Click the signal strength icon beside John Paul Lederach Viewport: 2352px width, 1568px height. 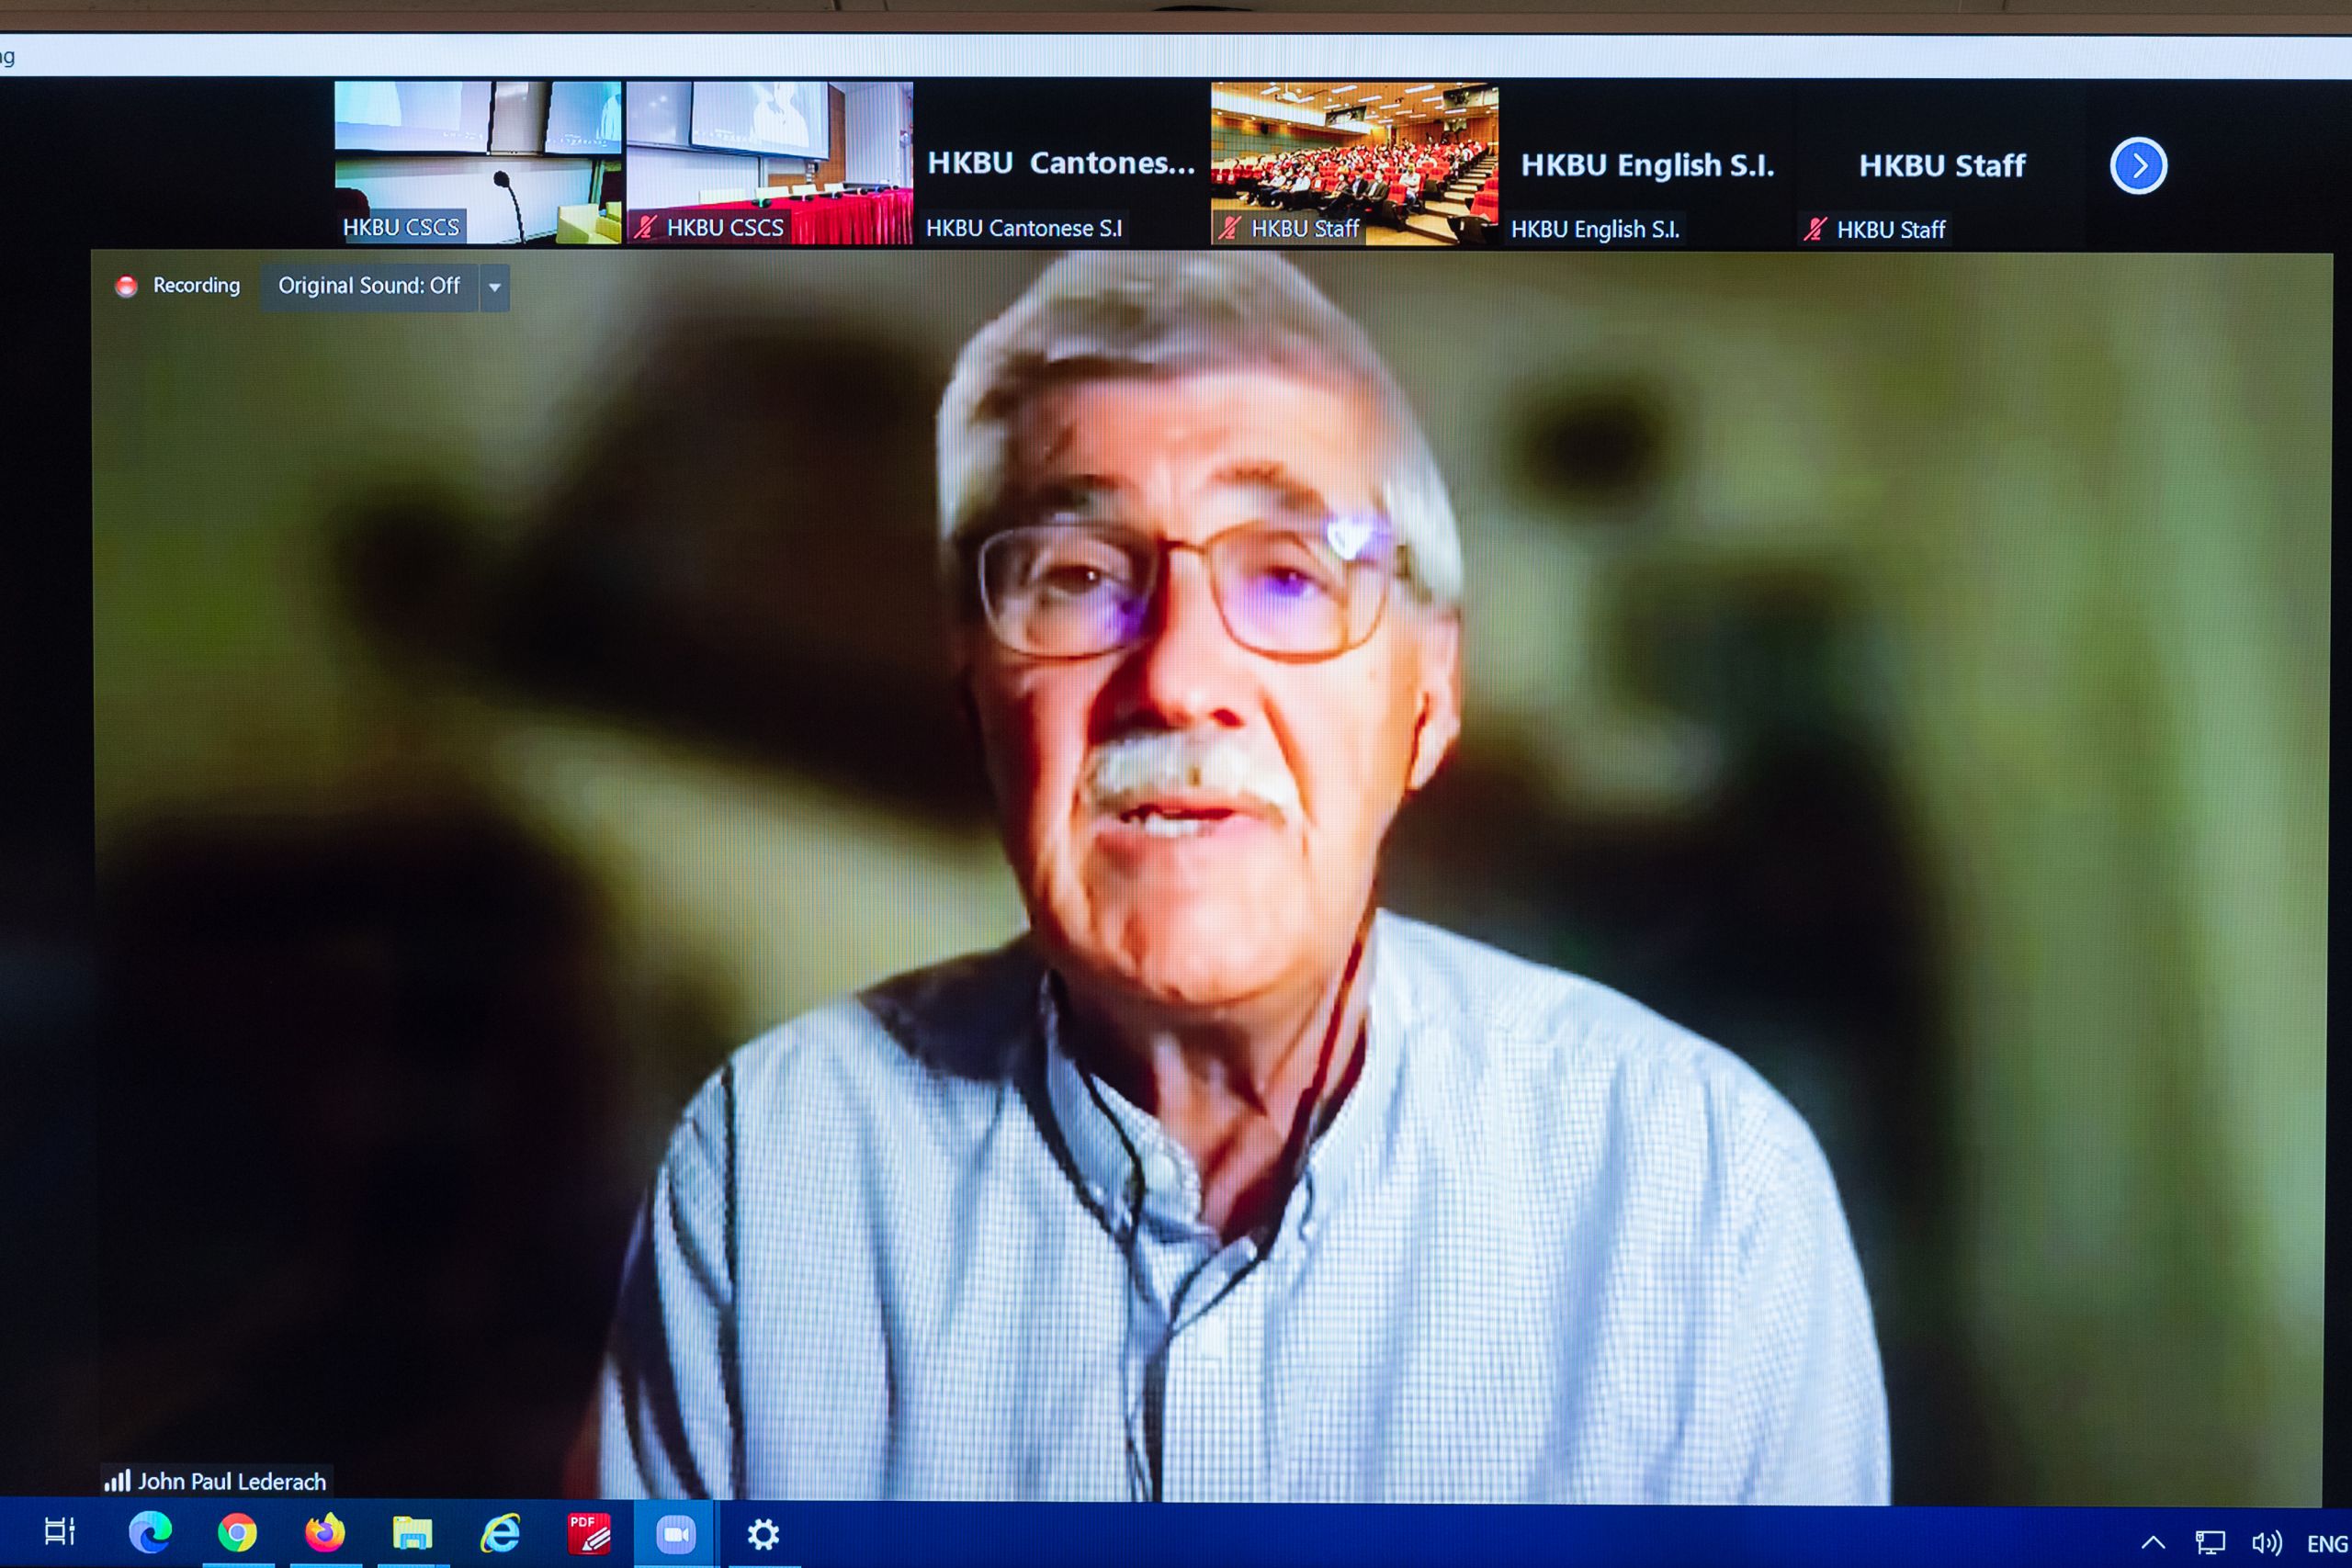tap(117, 1480)
